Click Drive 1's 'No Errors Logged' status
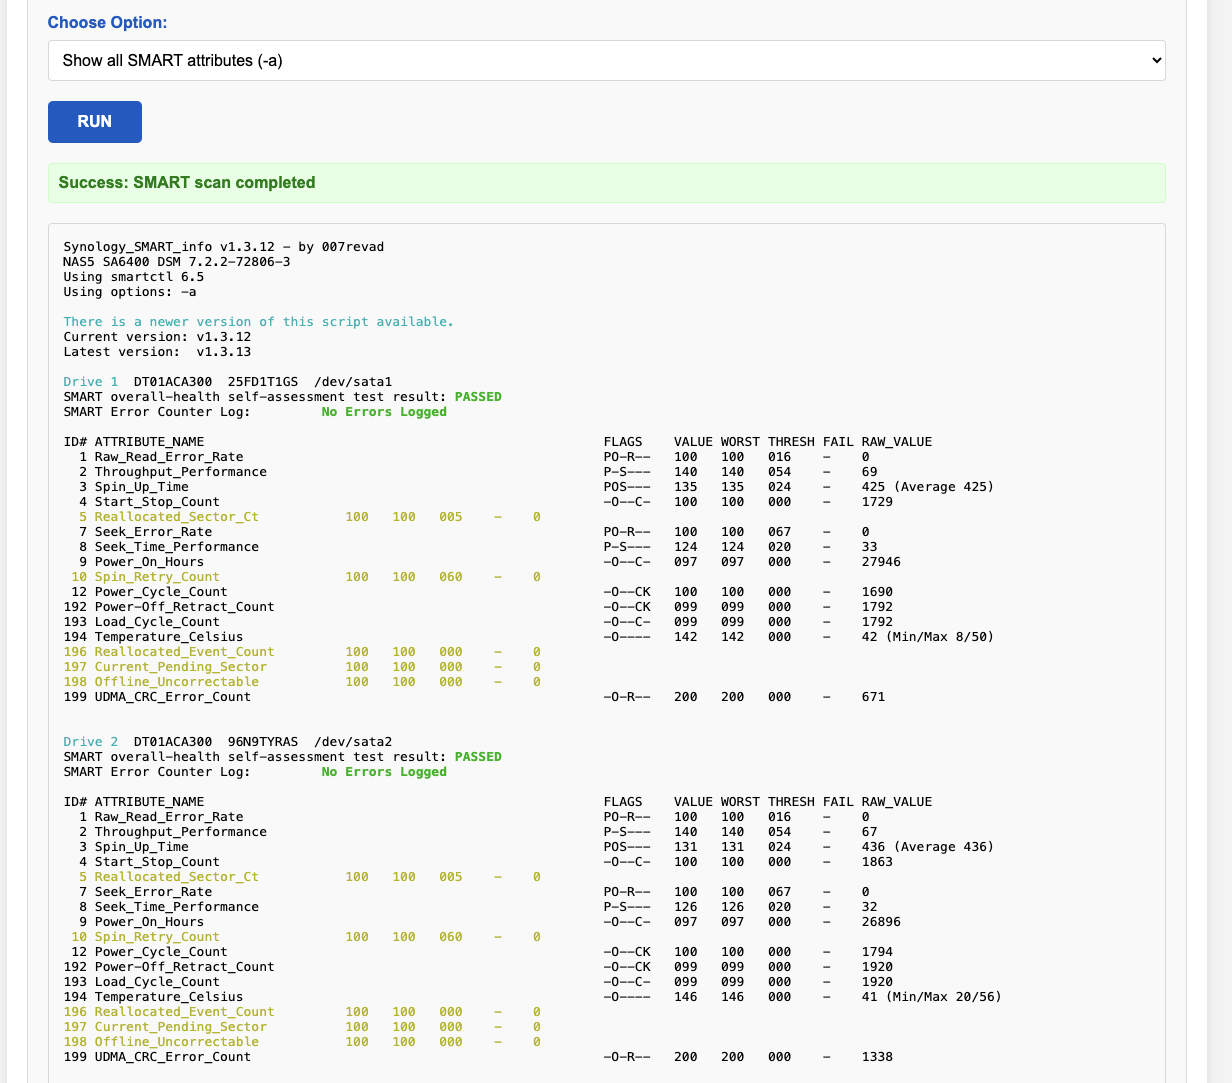This screenshot has height=1083, width=1232. pos(384,412)
